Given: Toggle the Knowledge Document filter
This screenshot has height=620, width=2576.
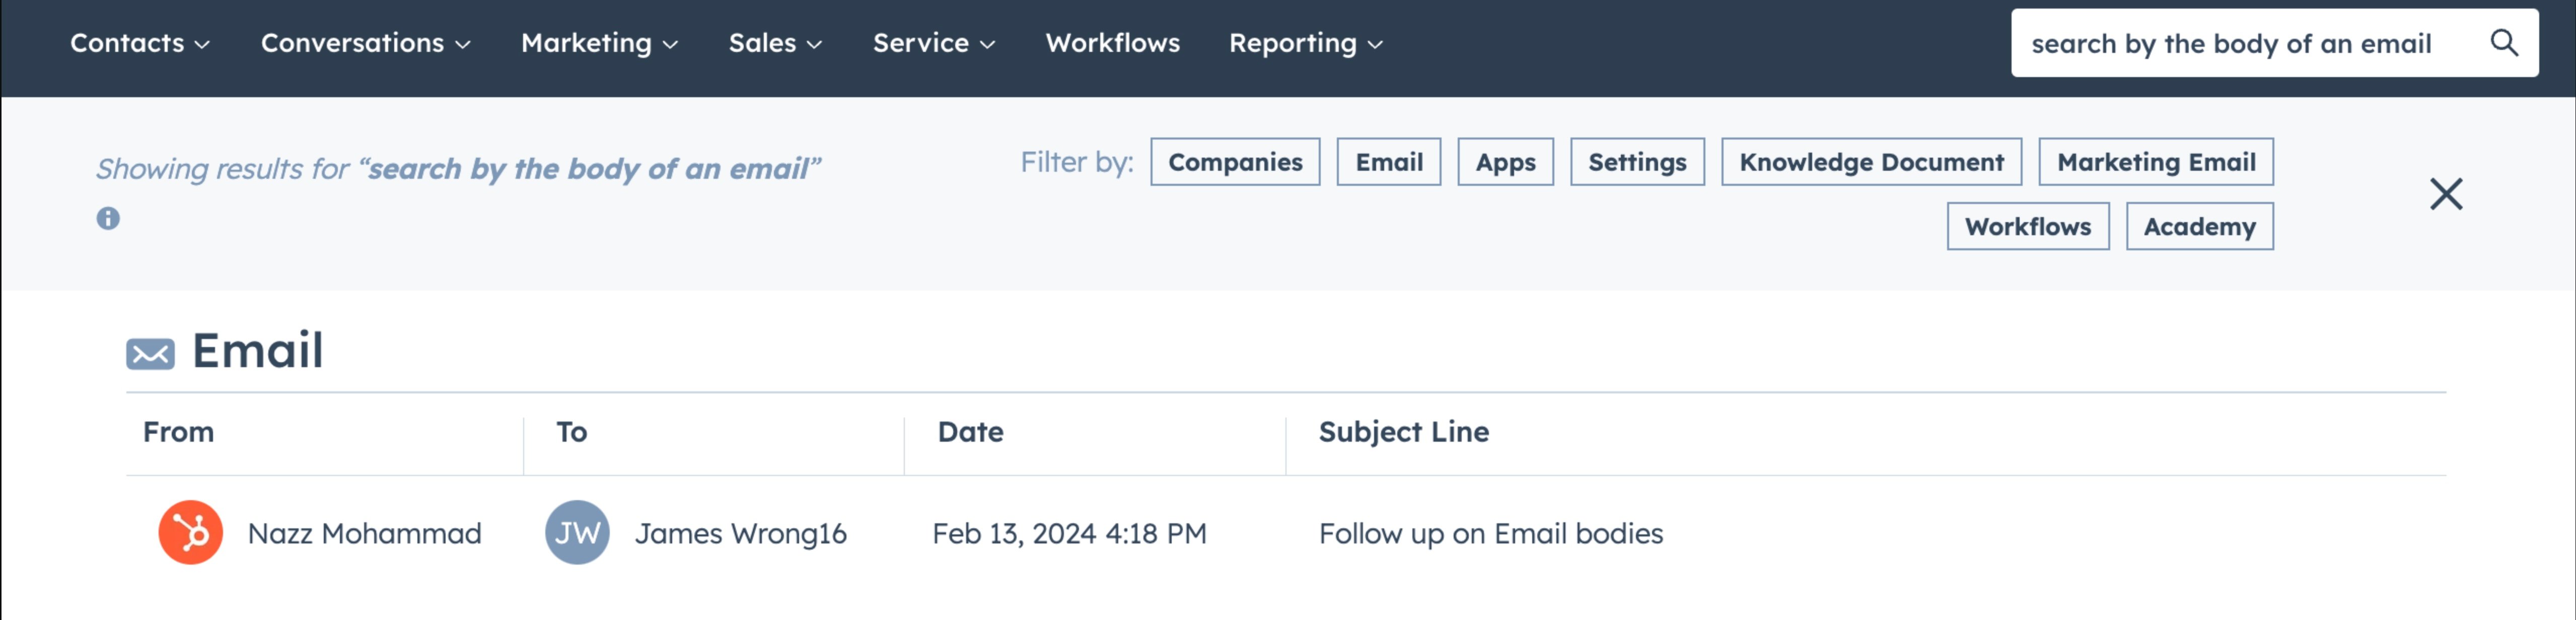Looking at the screenshot, I should 1871,162.
